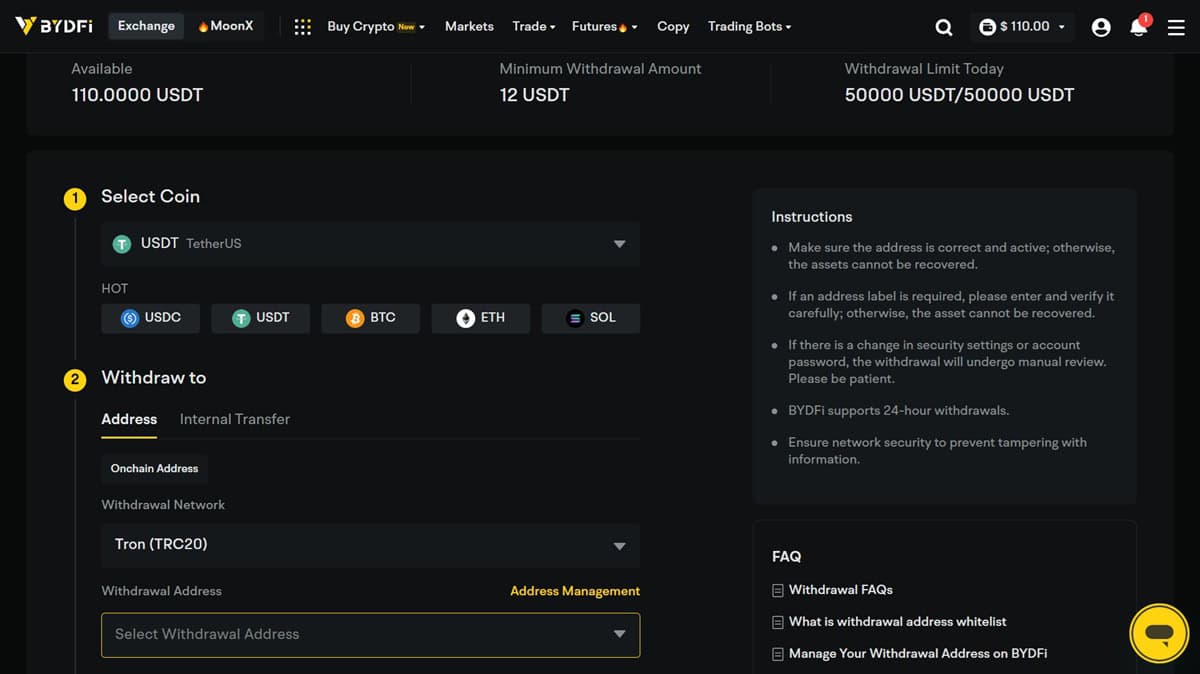The height and width of the screenshot is (674, 1200).
Task: Click the Withdrawal Network label
Action: click(x=163, y=505)
